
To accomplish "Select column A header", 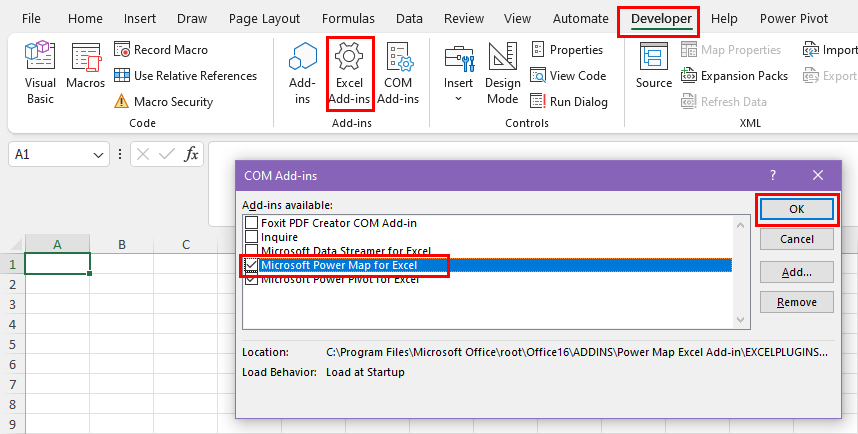I will point(57,245).
